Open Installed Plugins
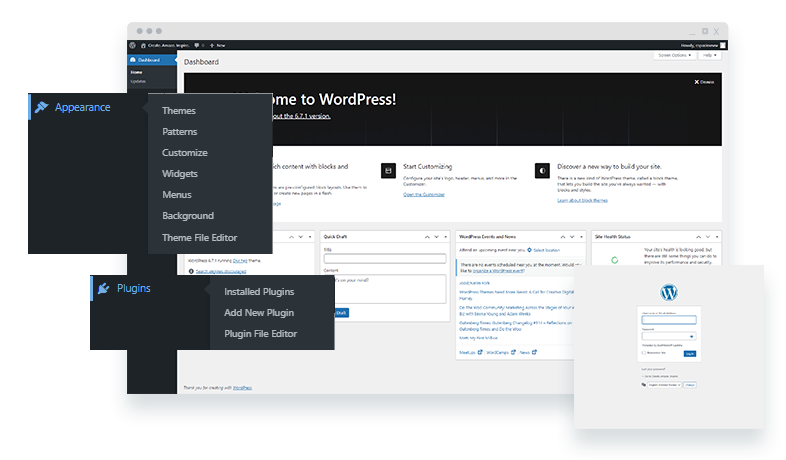 pyautogui.click(x=259, y=292)
